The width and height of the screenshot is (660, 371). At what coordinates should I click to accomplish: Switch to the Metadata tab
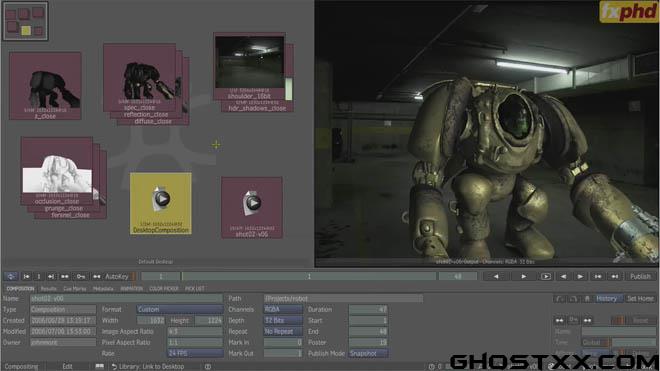tap(103, 289)
